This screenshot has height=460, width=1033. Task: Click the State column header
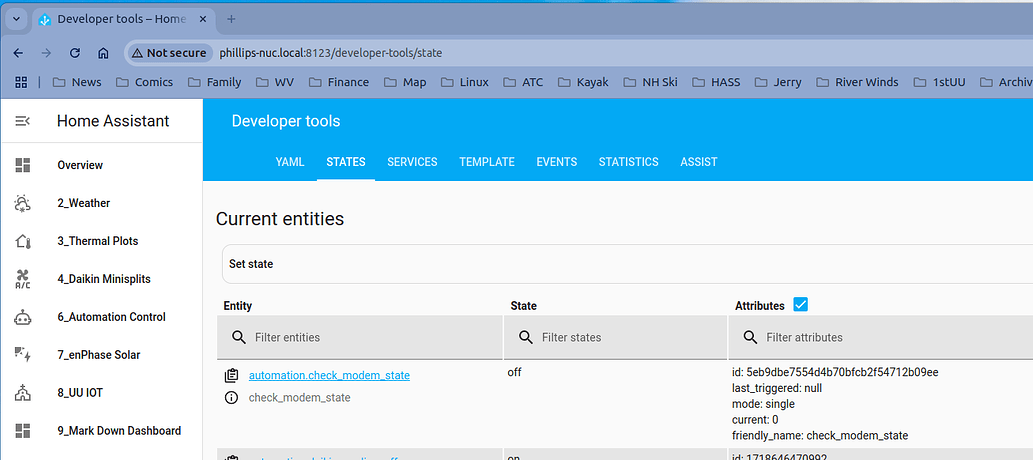click(x=524, y=306)
